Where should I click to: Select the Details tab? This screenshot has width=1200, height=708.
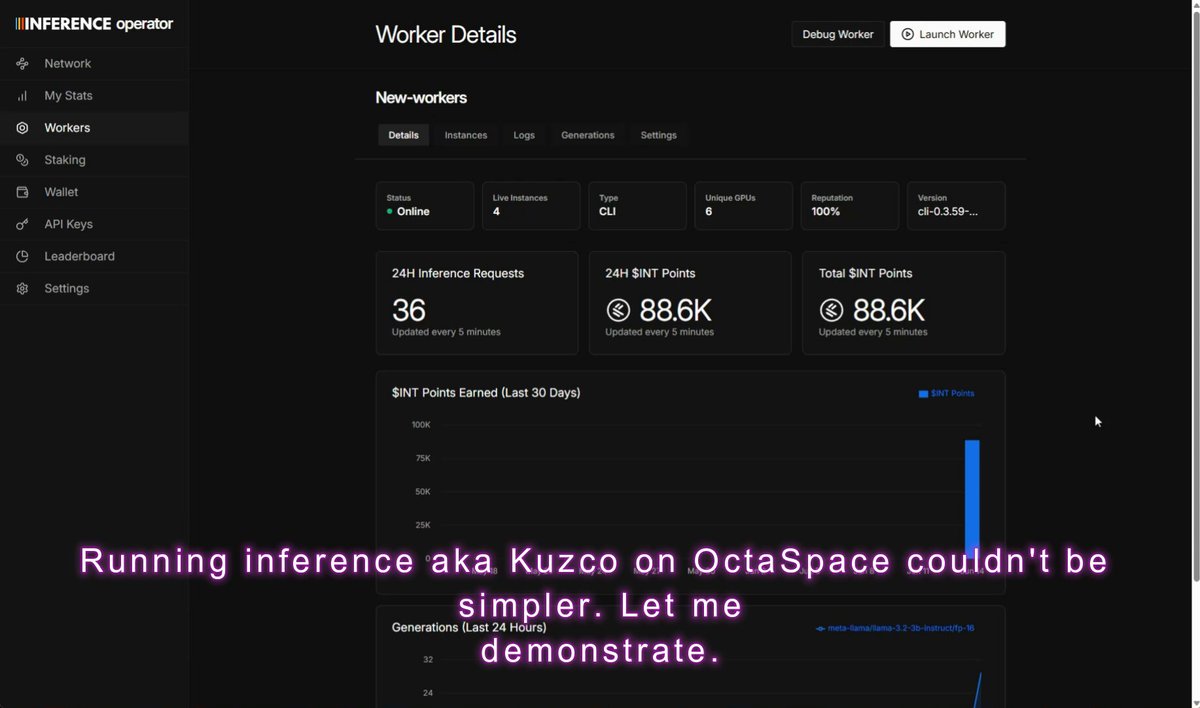click(x=403, y=135)
